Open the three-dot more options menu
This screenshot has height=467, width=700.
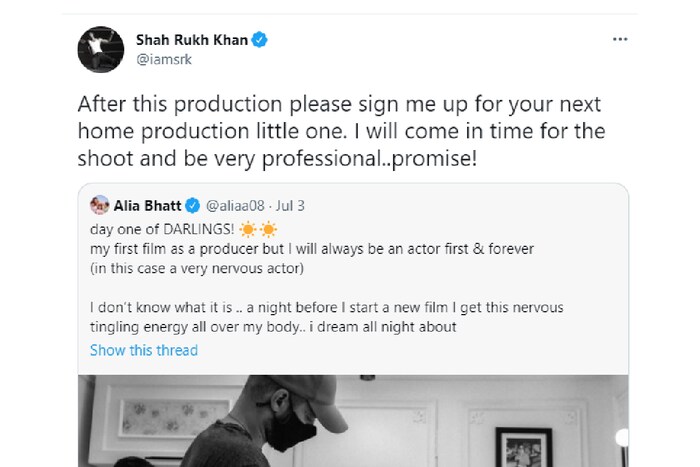pos(620,40)
